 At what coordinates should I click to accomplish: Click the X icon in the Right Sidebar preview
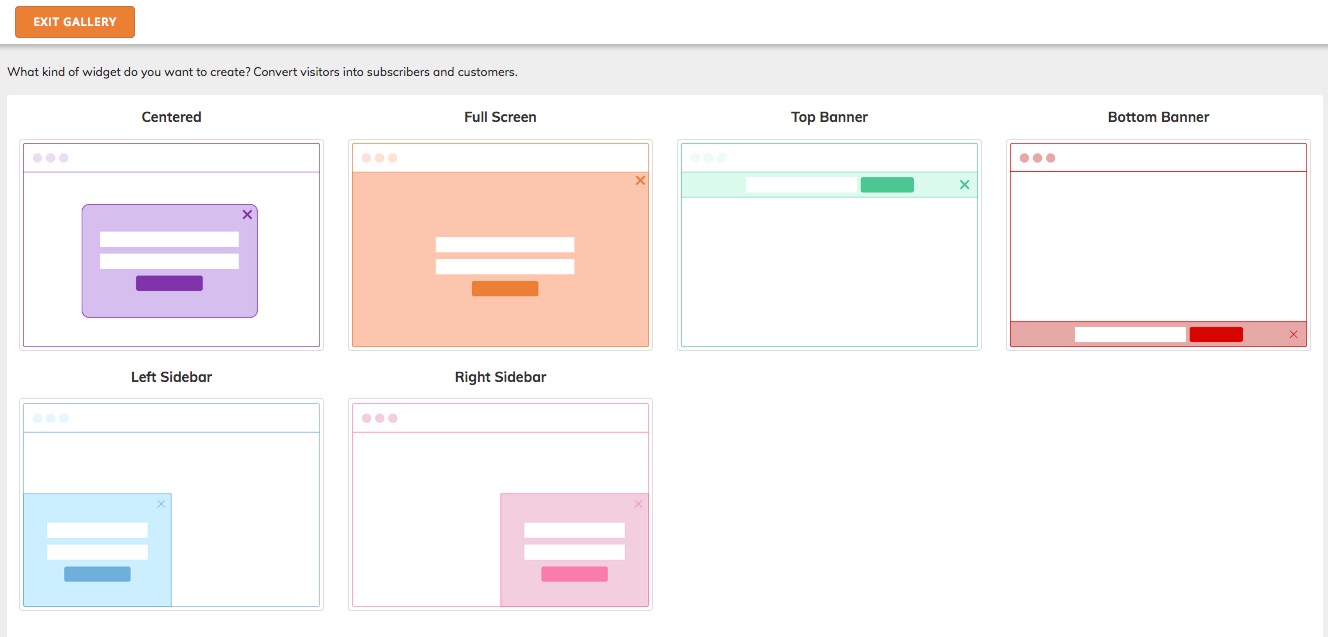tap(637, 504)
